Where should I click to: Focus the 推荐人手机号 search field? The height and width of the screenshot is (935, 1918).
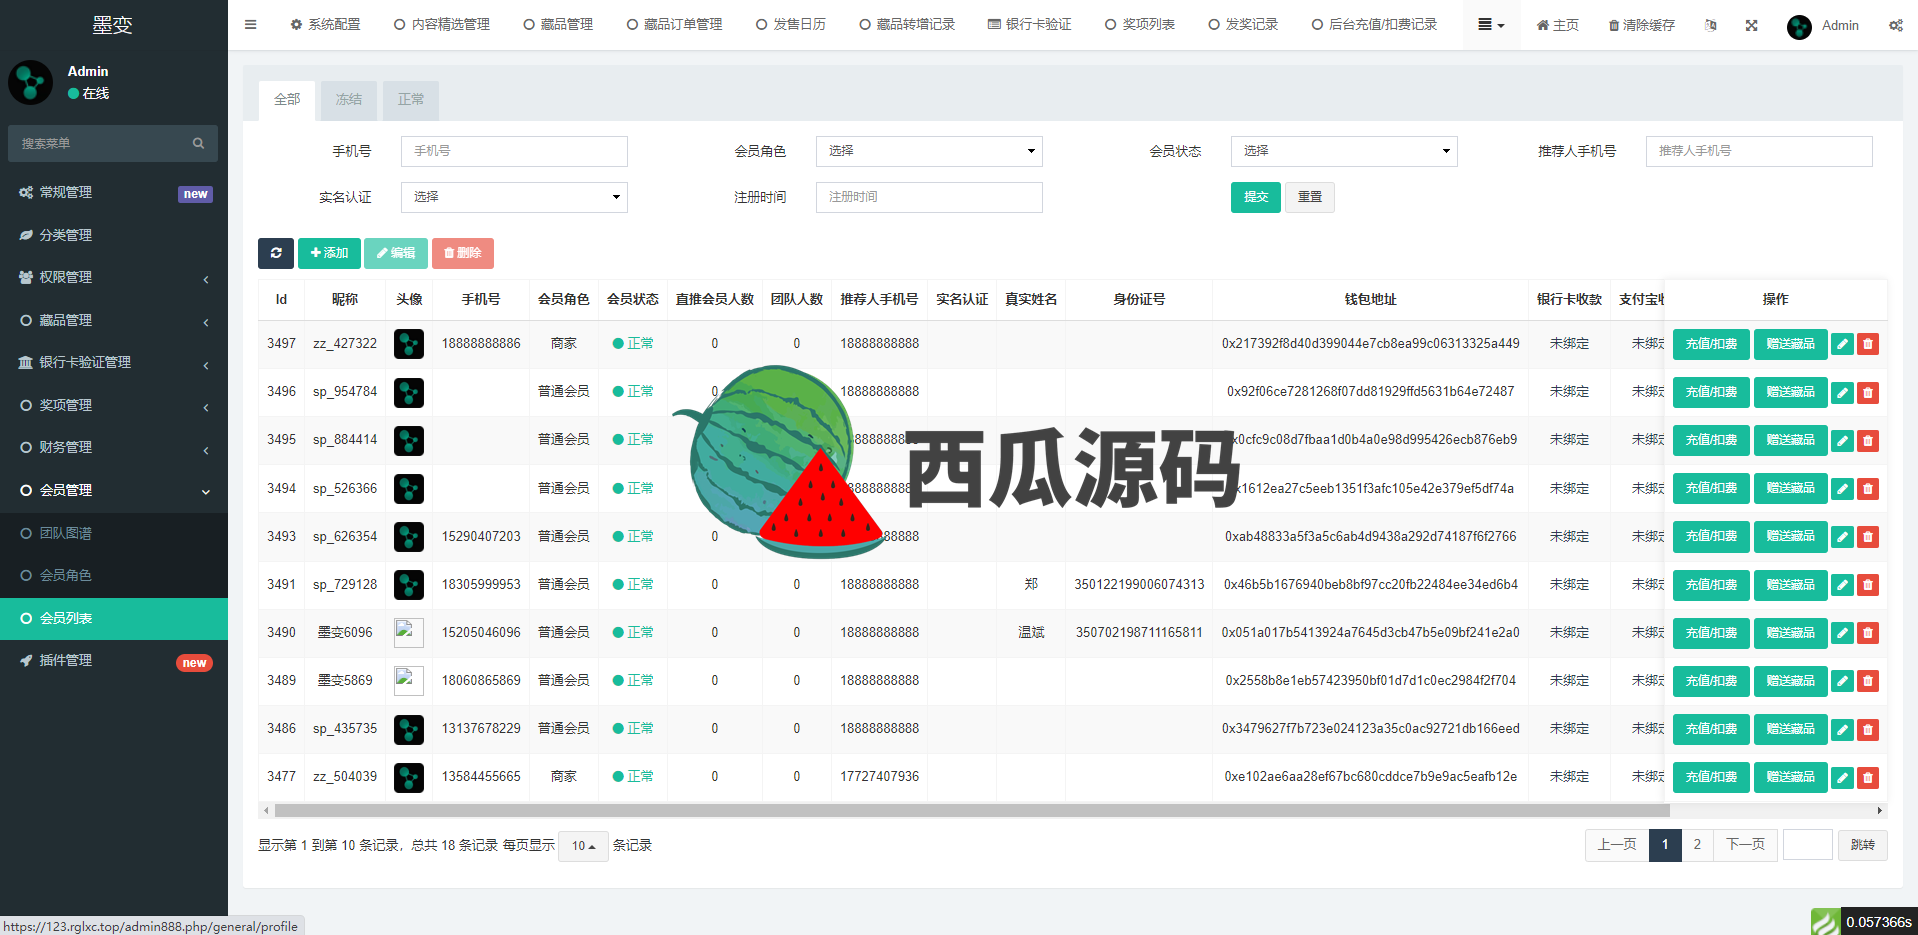click(1759, 151)
